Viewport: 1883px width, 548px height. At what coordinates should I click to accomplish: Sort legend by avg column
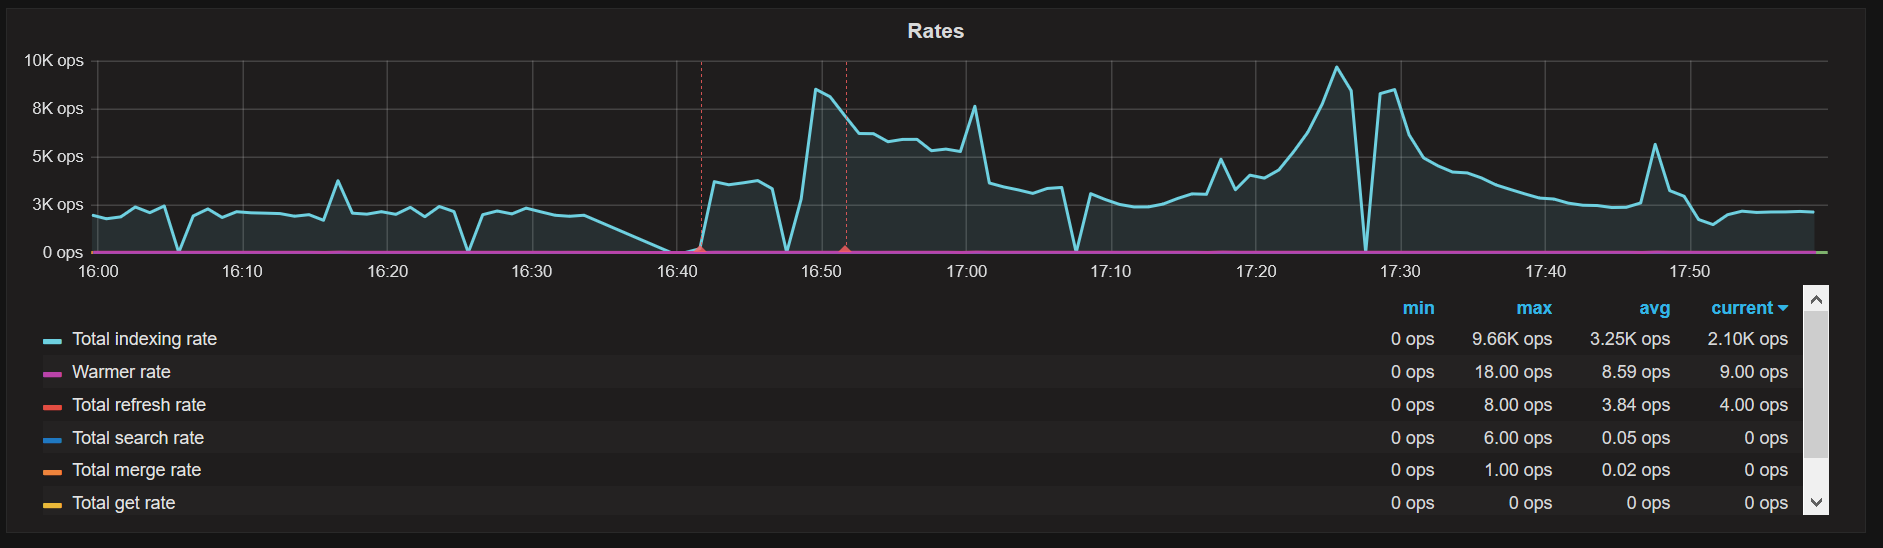[1654, 308]
